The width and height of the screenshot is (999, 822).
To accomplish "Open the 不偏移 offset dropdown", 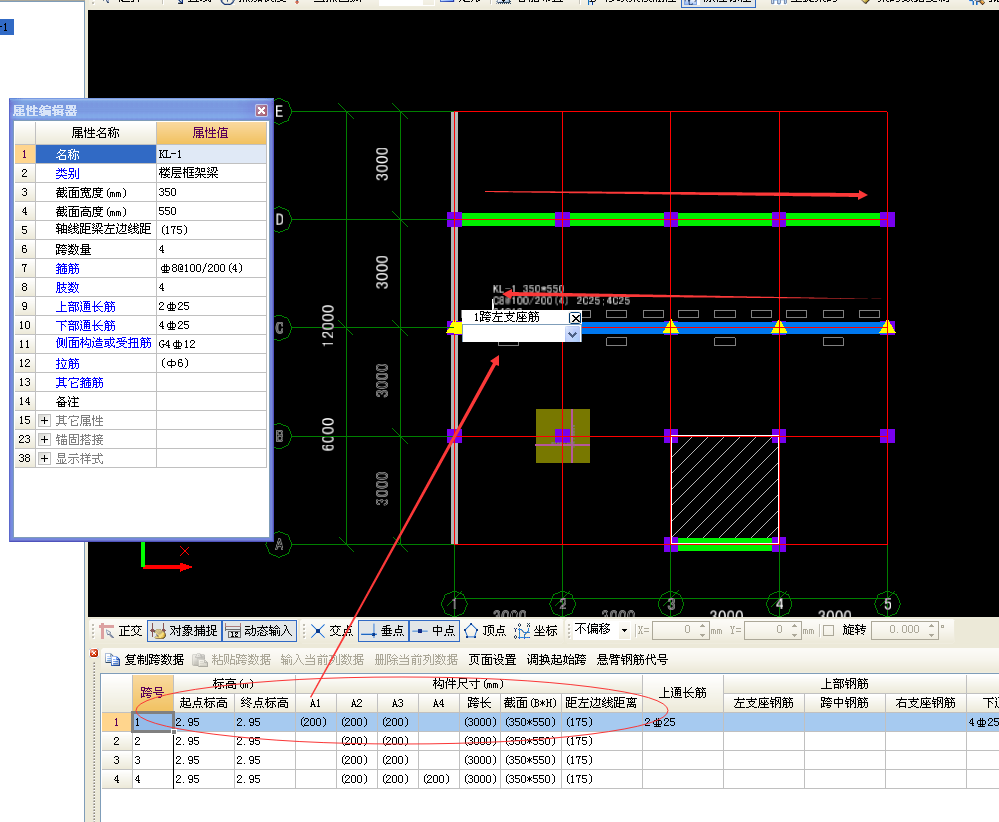I will pyautogui.click(x=624, y=630).
